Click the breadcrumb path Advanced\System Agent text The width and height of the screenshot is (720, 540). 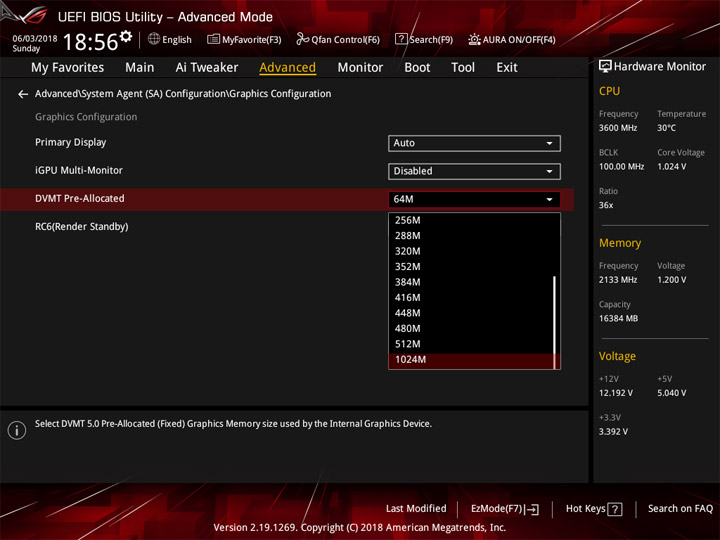[x=183, y=94]
